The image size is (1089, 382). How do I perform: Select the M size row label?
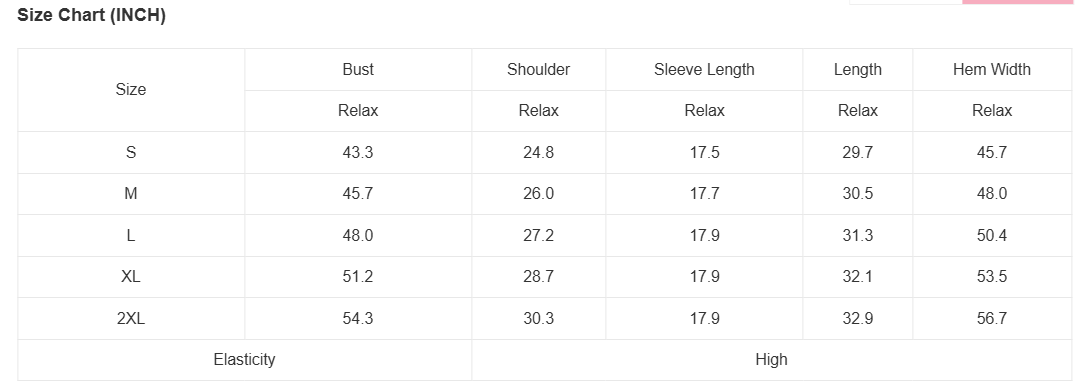(131, 194)
